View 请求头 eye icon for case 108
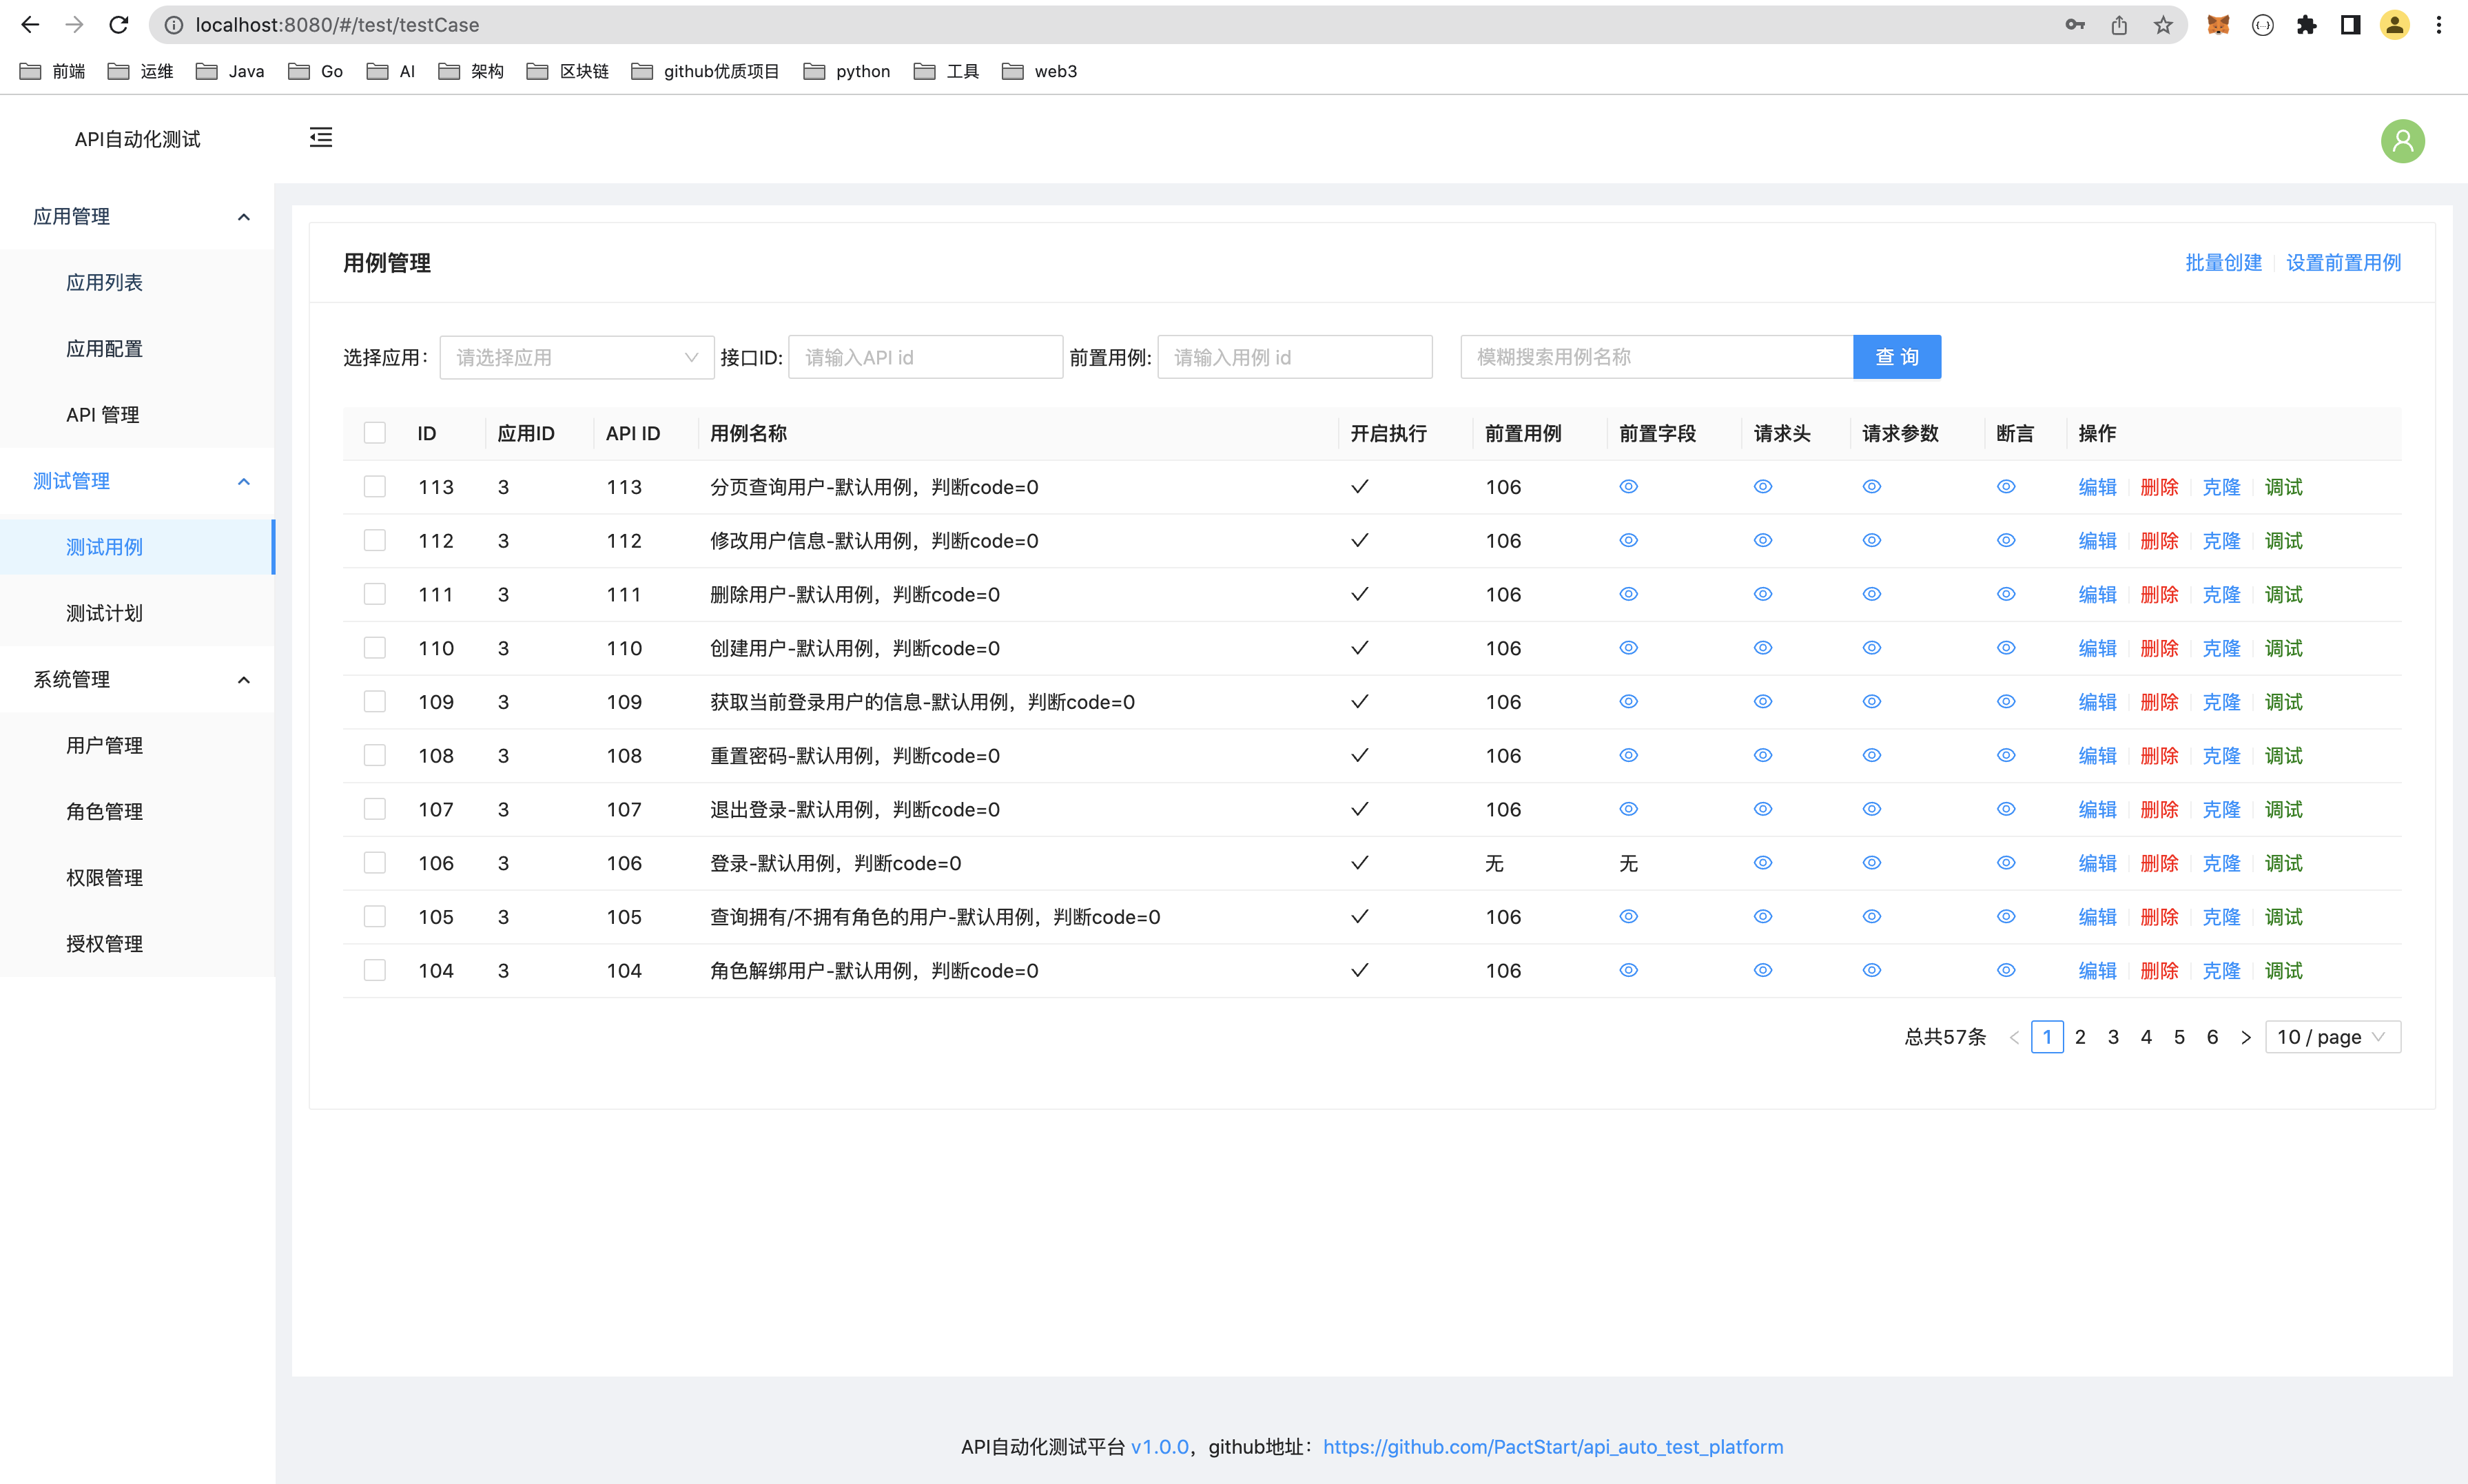This screenshot has height=1484, width=2468. point(1762,756)
